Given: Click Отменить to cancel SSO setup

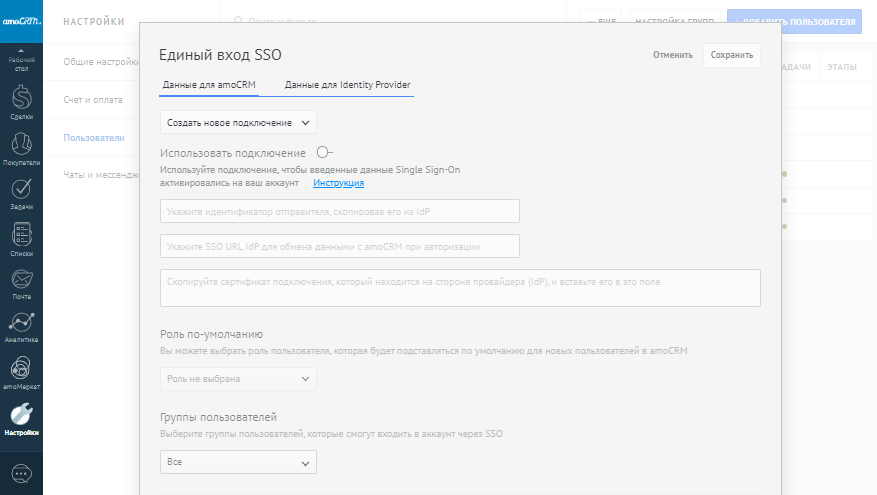Looking at the screenshot, I should [x=672, y=55].
